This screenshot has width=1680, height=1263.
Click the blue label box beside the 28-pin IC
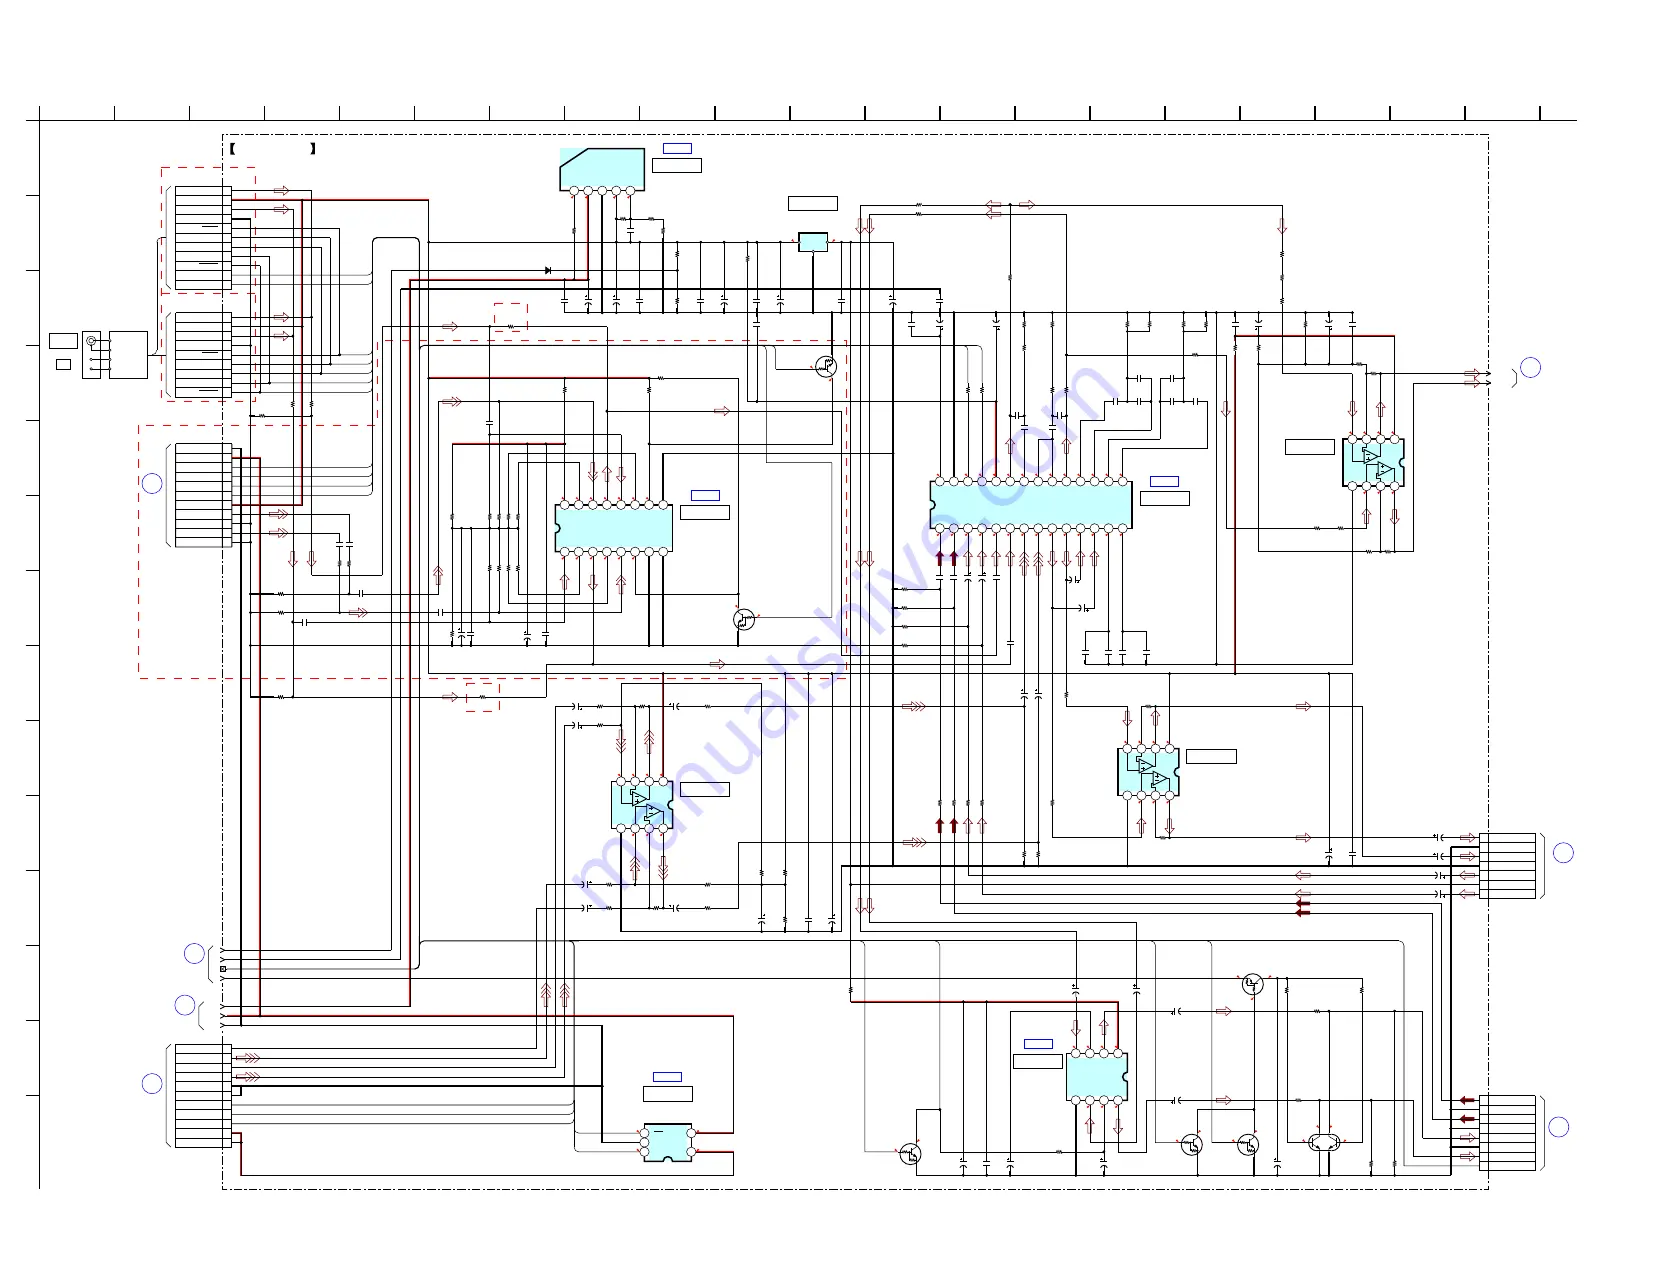[x=1164, y=481]
